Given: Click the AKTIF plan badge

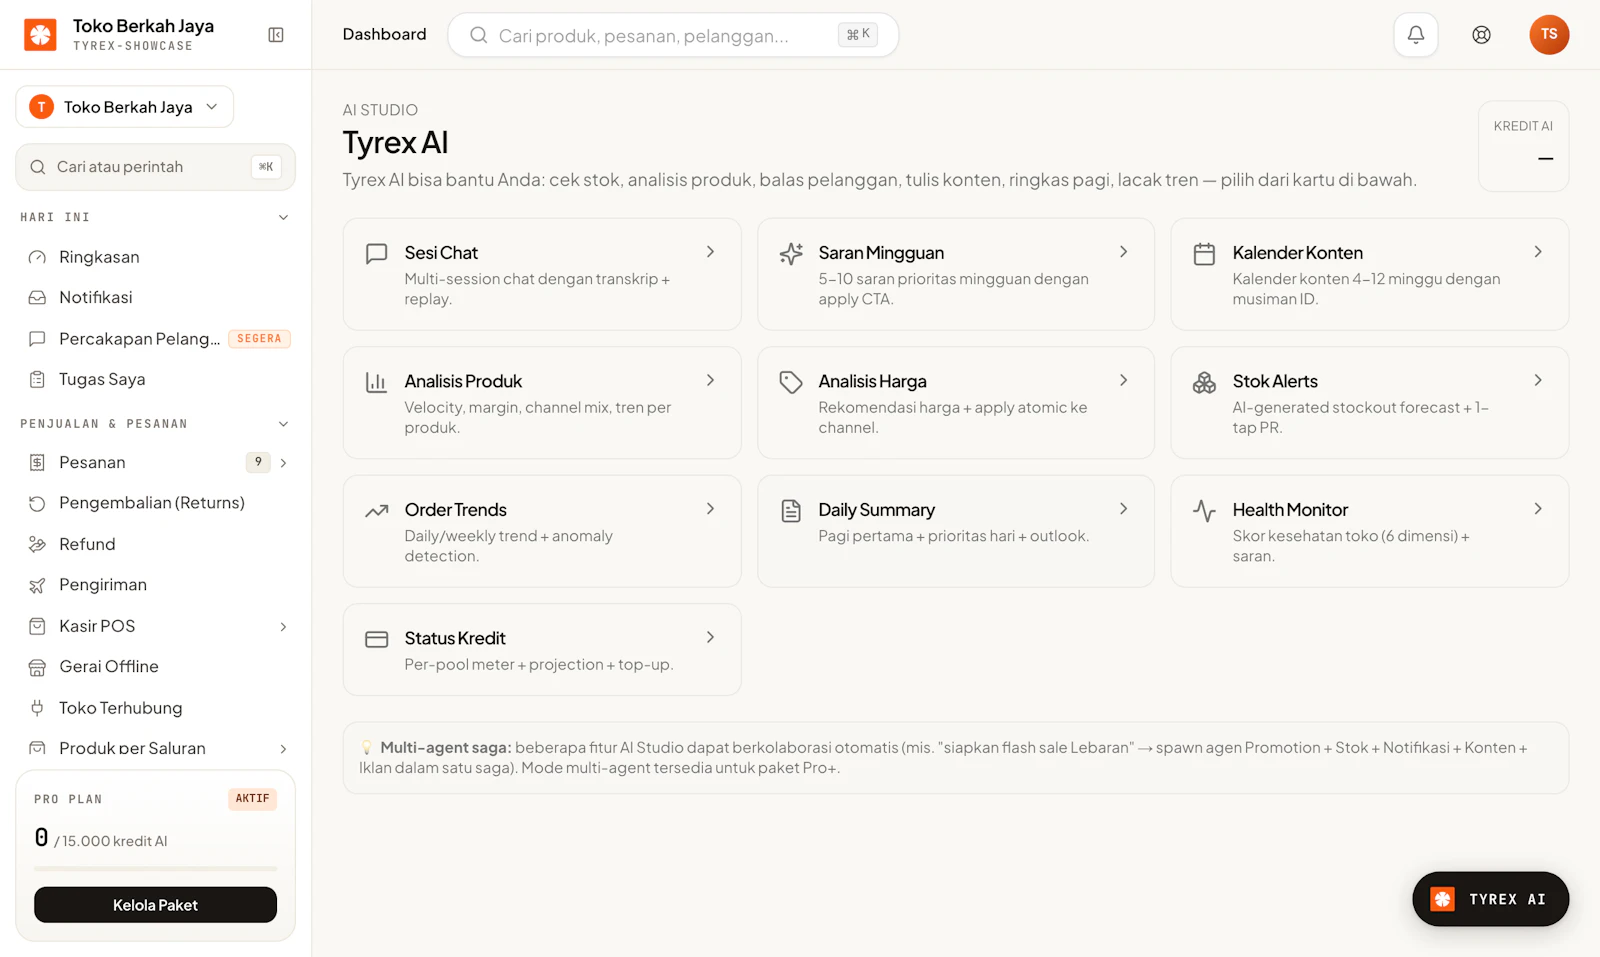Looking at the screenshot, I should pos(252,799).
